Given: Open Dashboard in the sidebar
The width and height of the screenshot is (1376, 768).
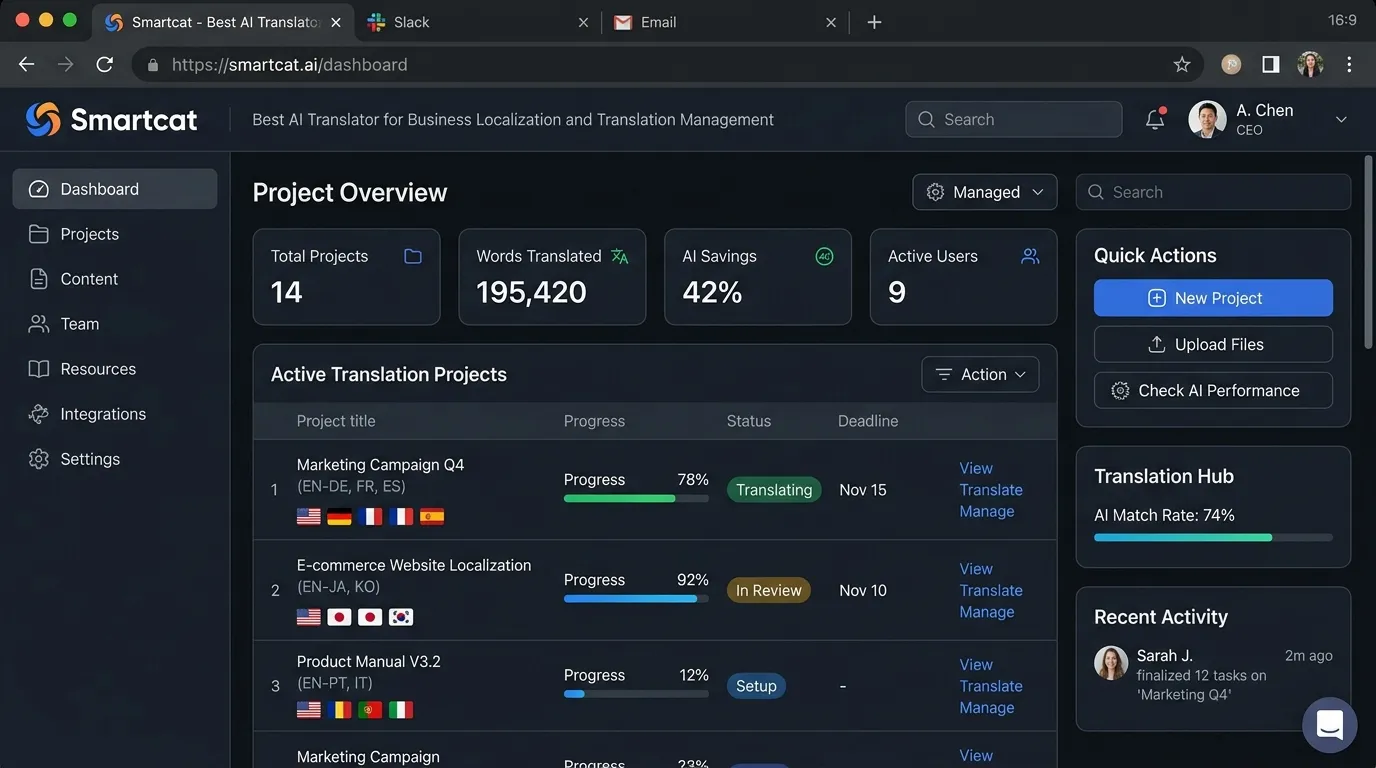Looking at the screenshot, I should 115,189.
